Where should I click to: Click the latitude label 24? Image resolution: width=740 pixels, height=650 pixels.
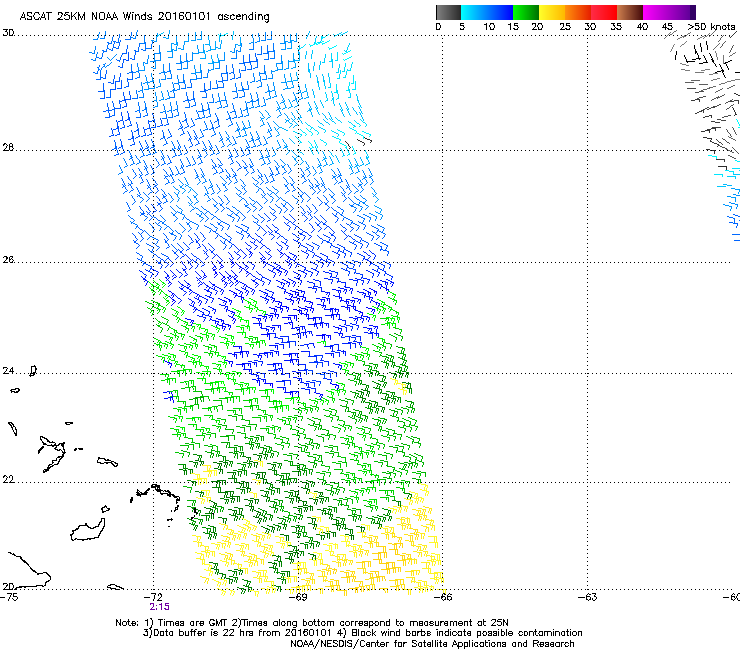point(8,371)
